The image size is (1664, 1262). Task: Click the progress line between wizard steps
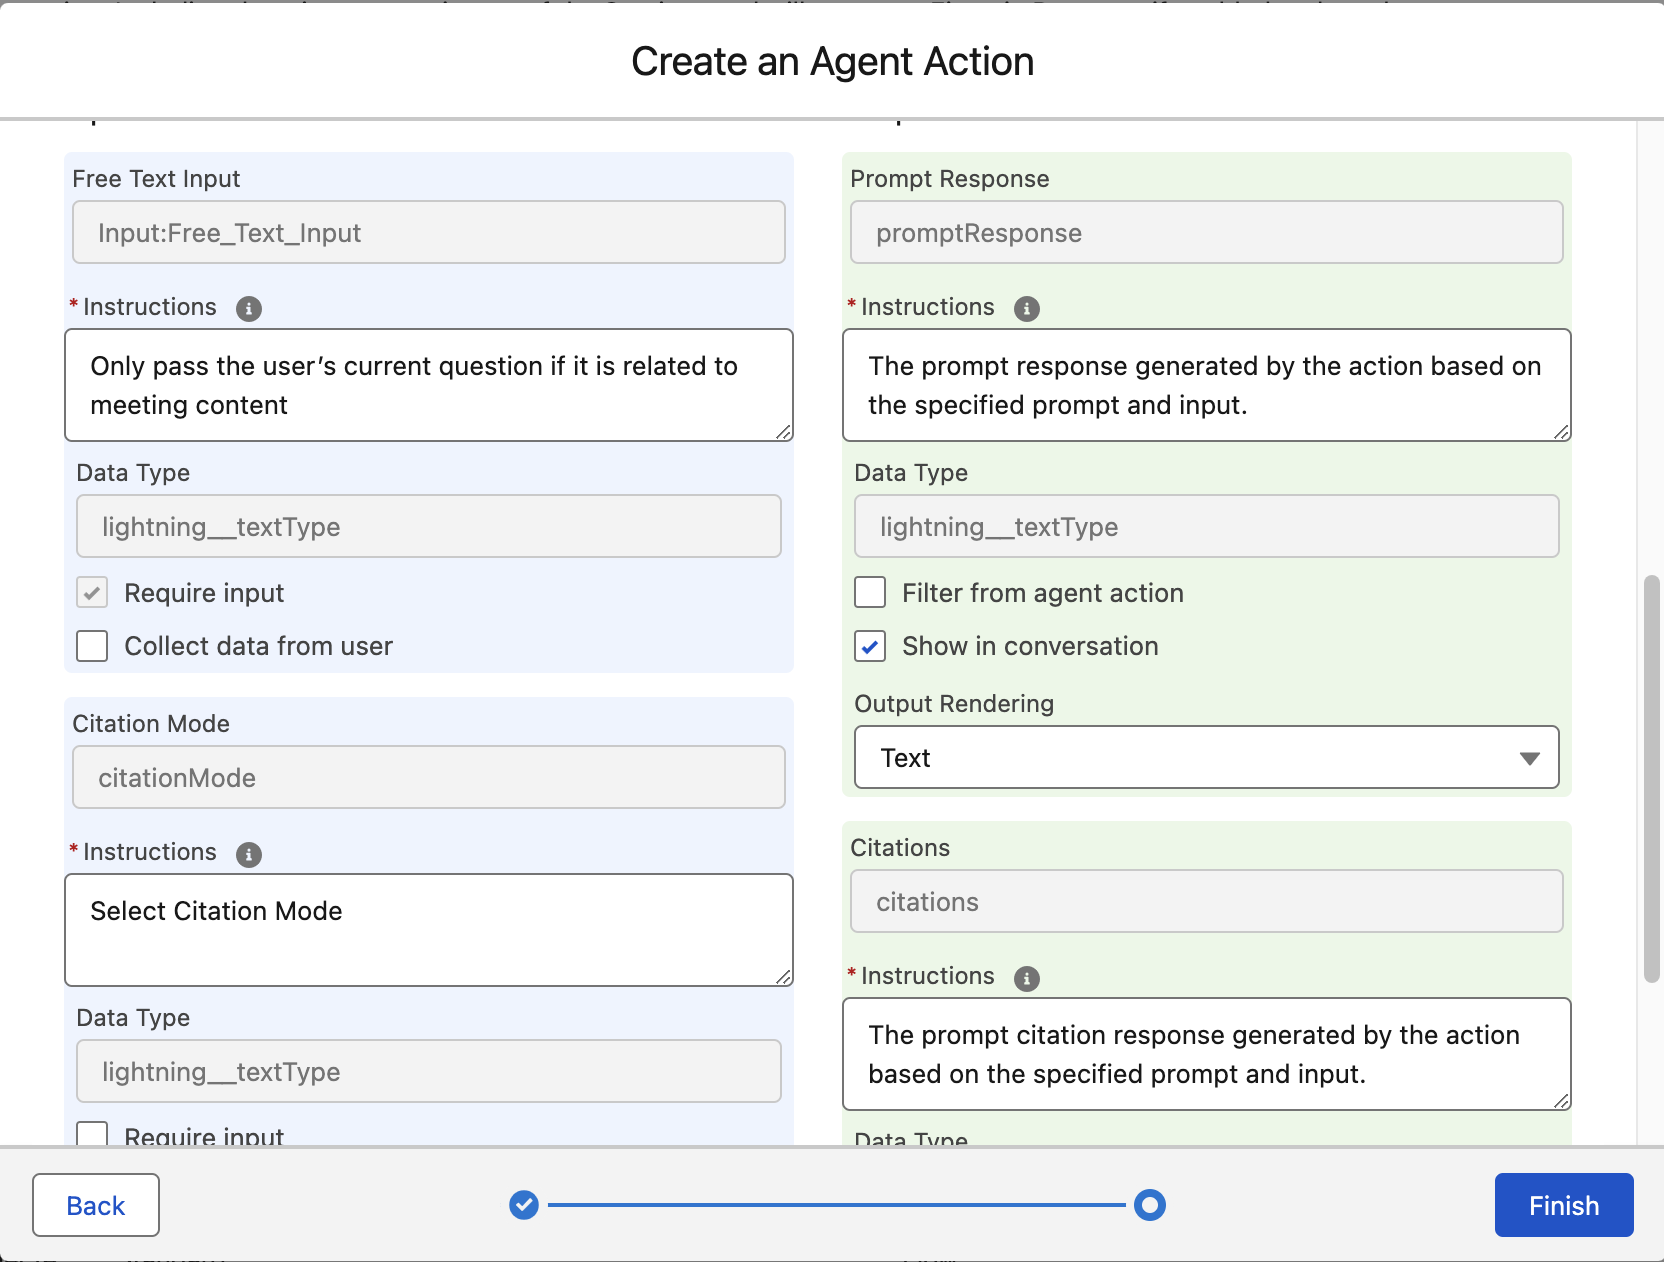[836, 1205]
